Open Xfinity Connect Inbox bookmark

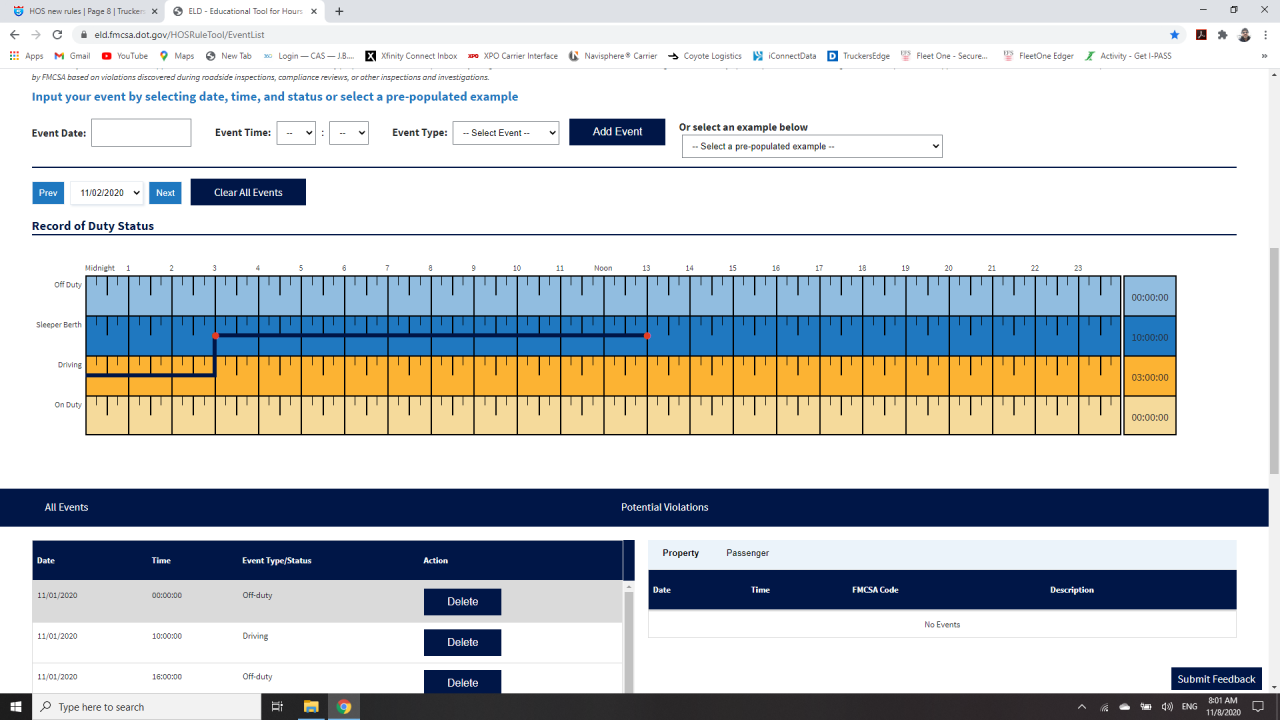point(411,56)
